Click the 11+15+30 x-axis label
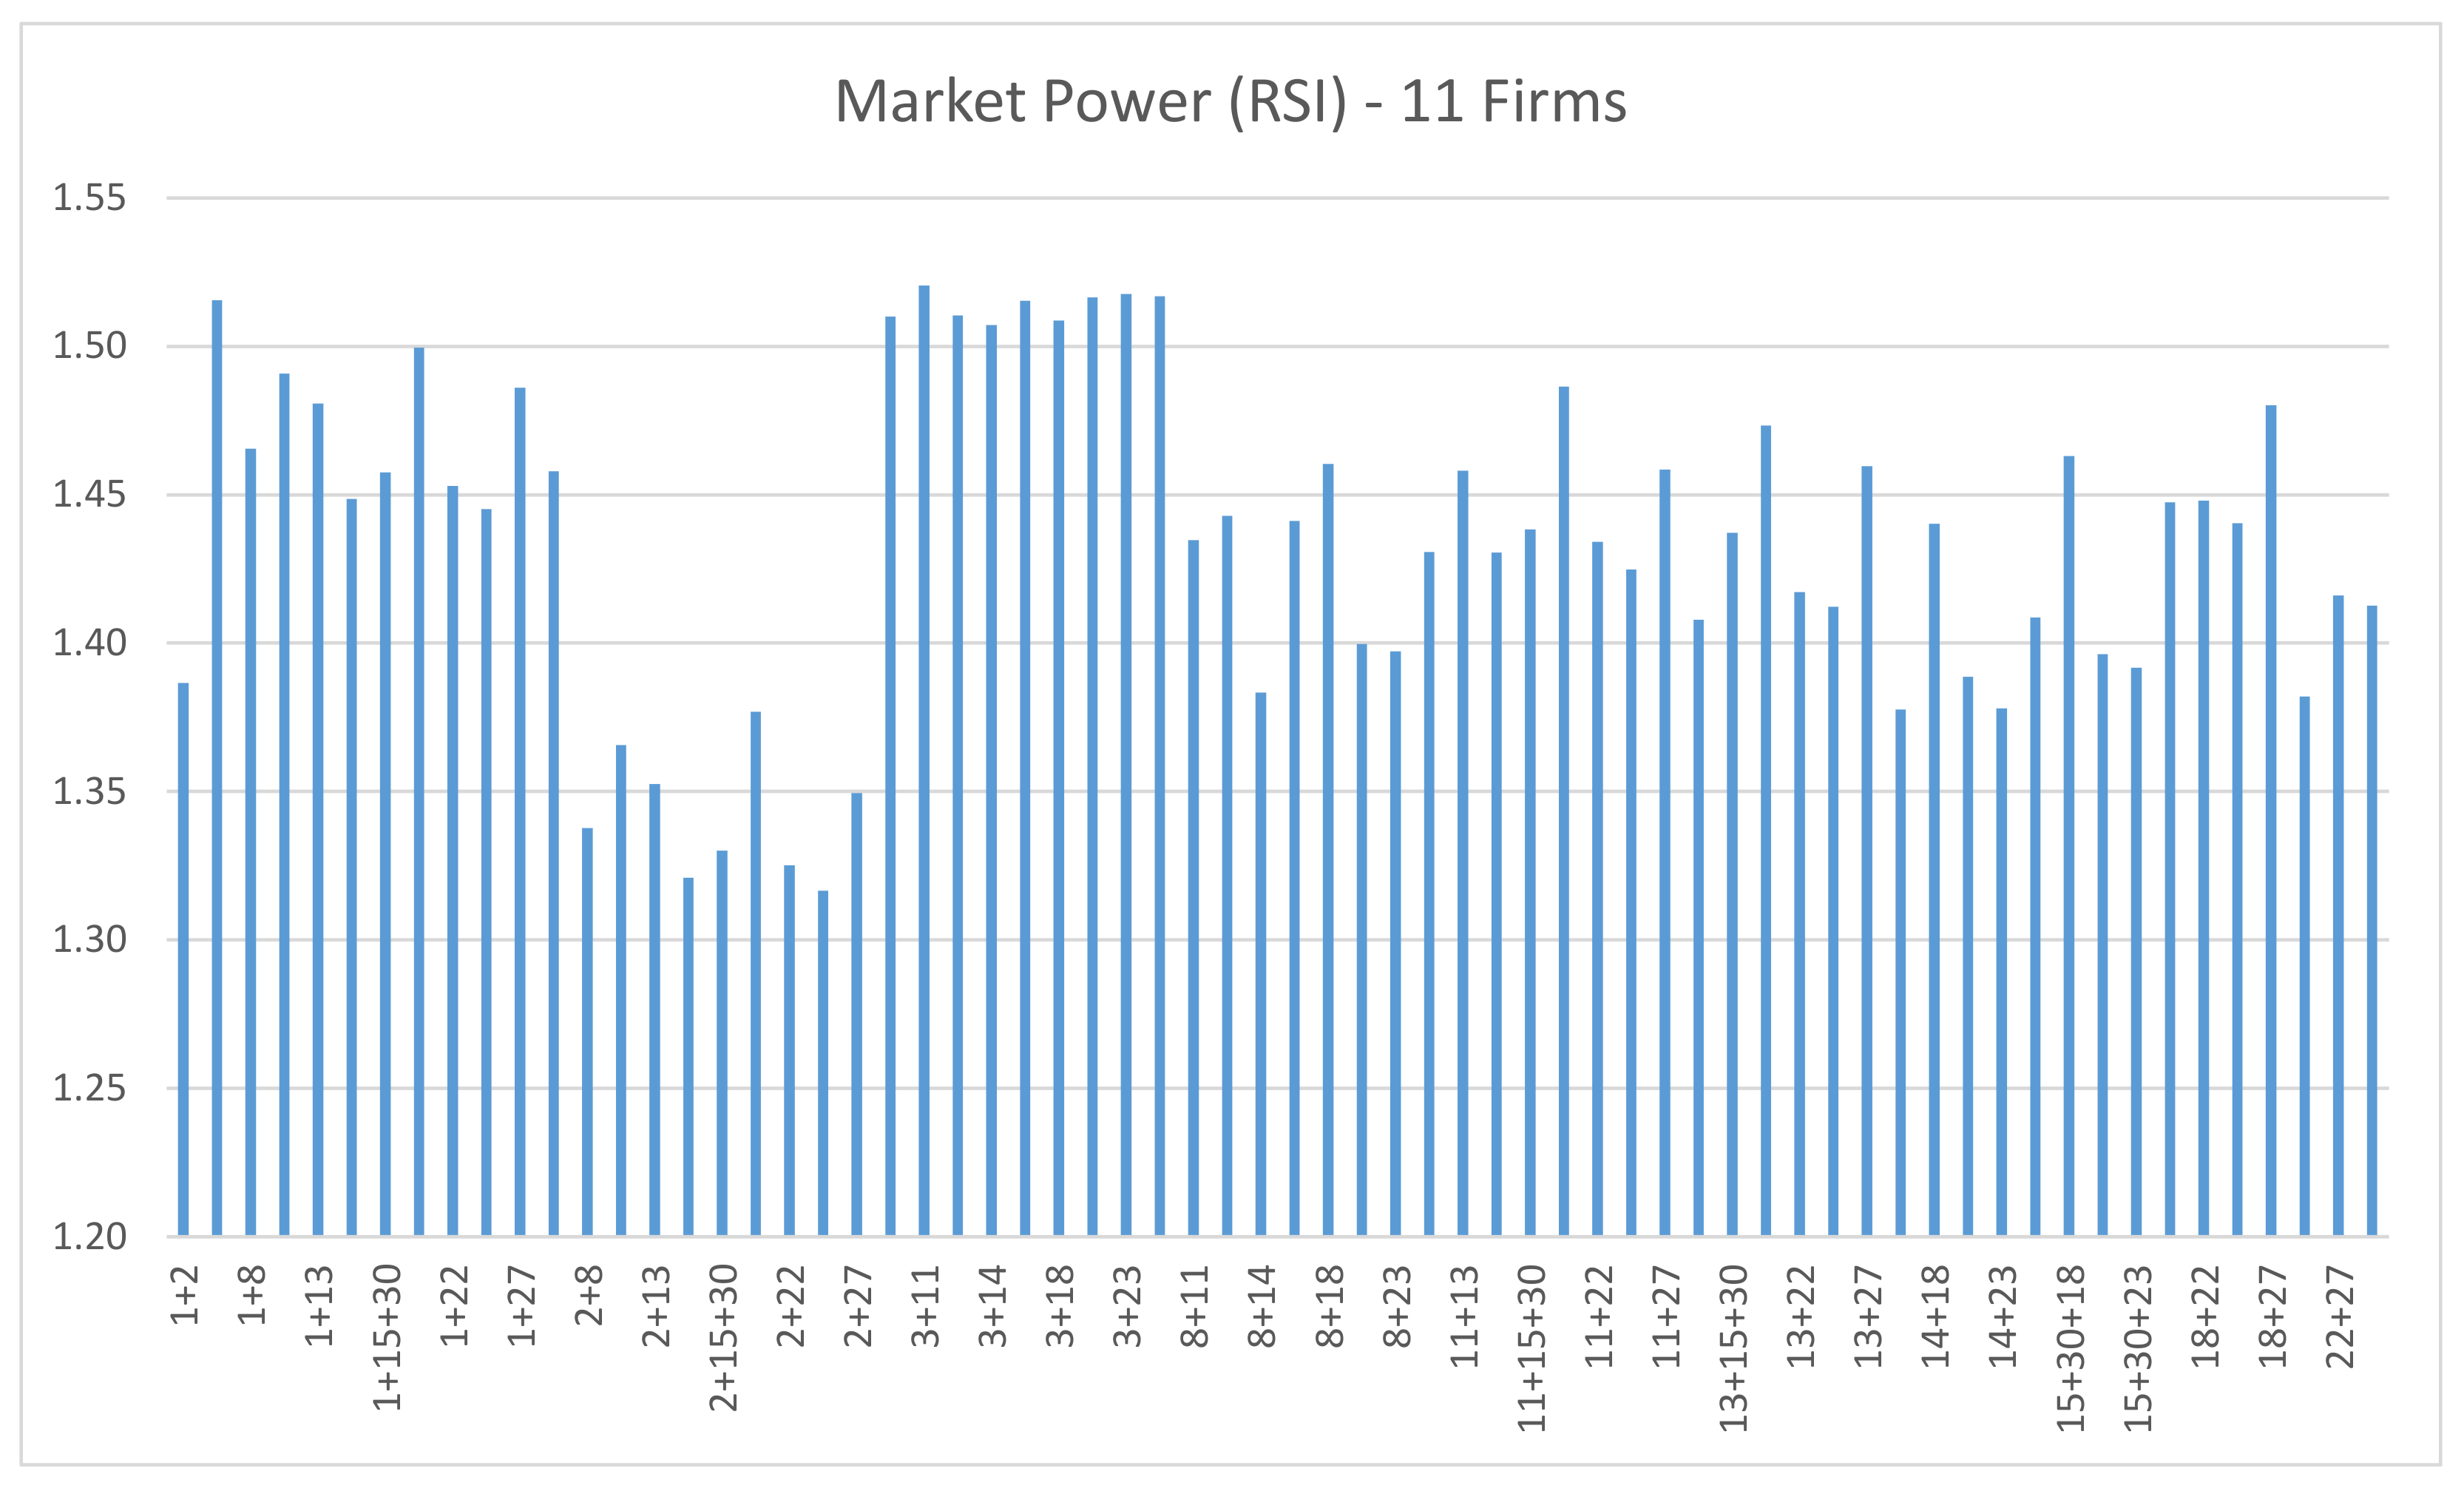2464x1491 pixels. click(x=1532, y=1348)
